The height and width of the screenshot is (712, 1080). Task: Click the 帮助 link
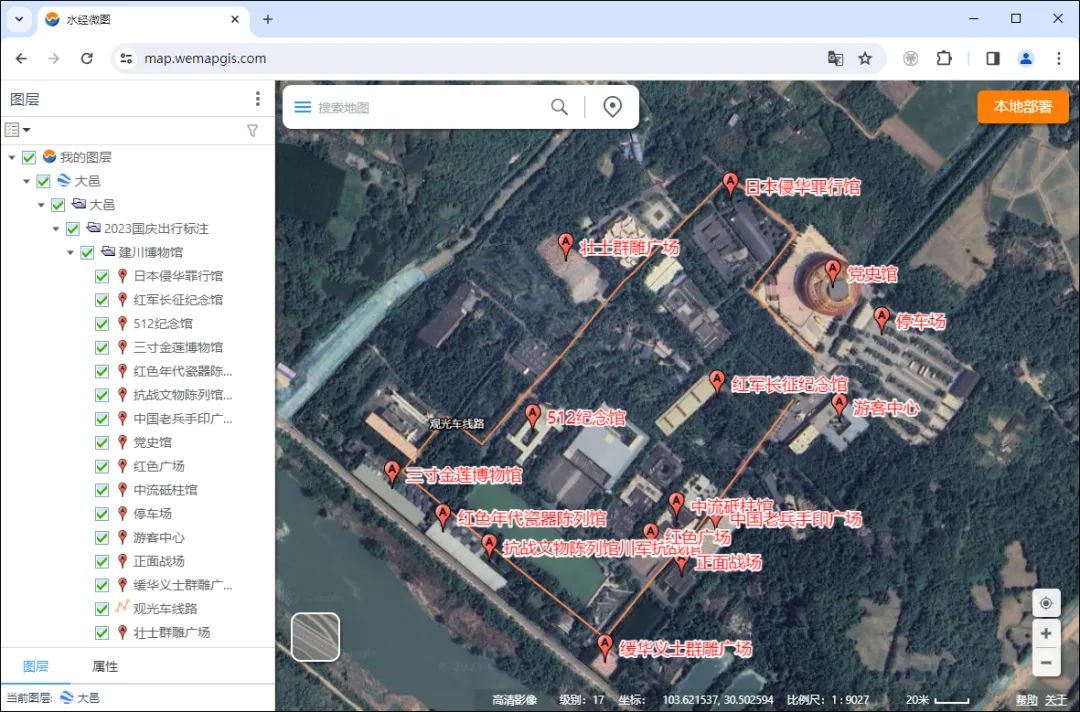tap(1026, 700)
